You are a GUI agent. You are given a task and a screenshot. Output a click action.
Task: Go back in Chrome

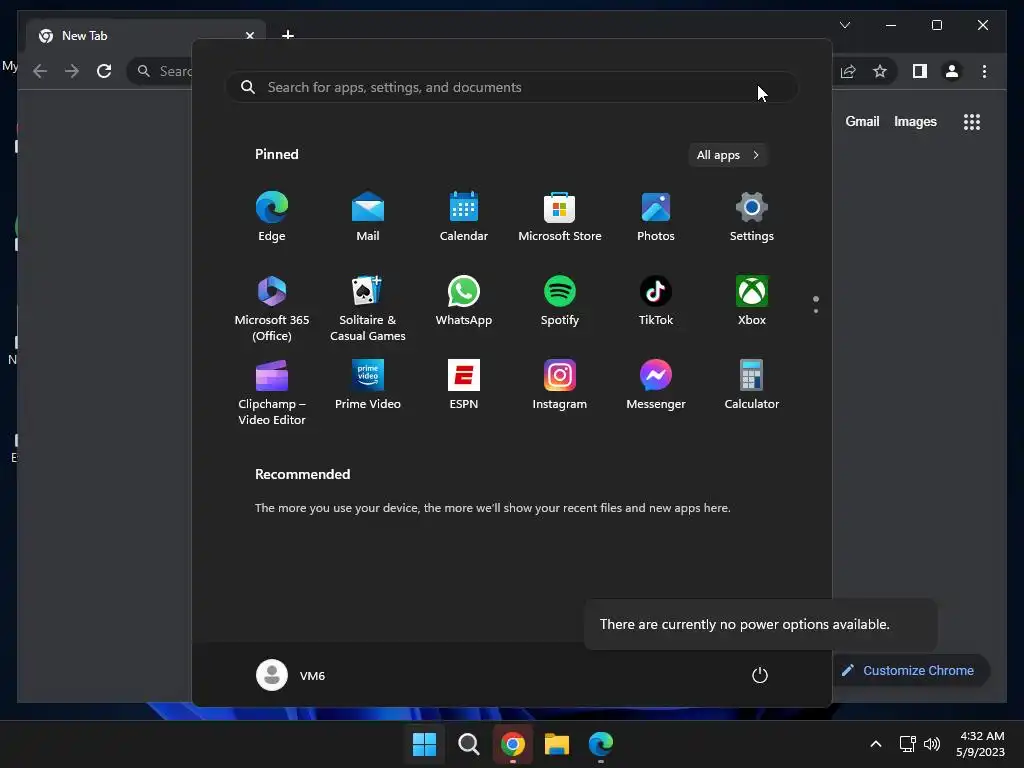40,71
